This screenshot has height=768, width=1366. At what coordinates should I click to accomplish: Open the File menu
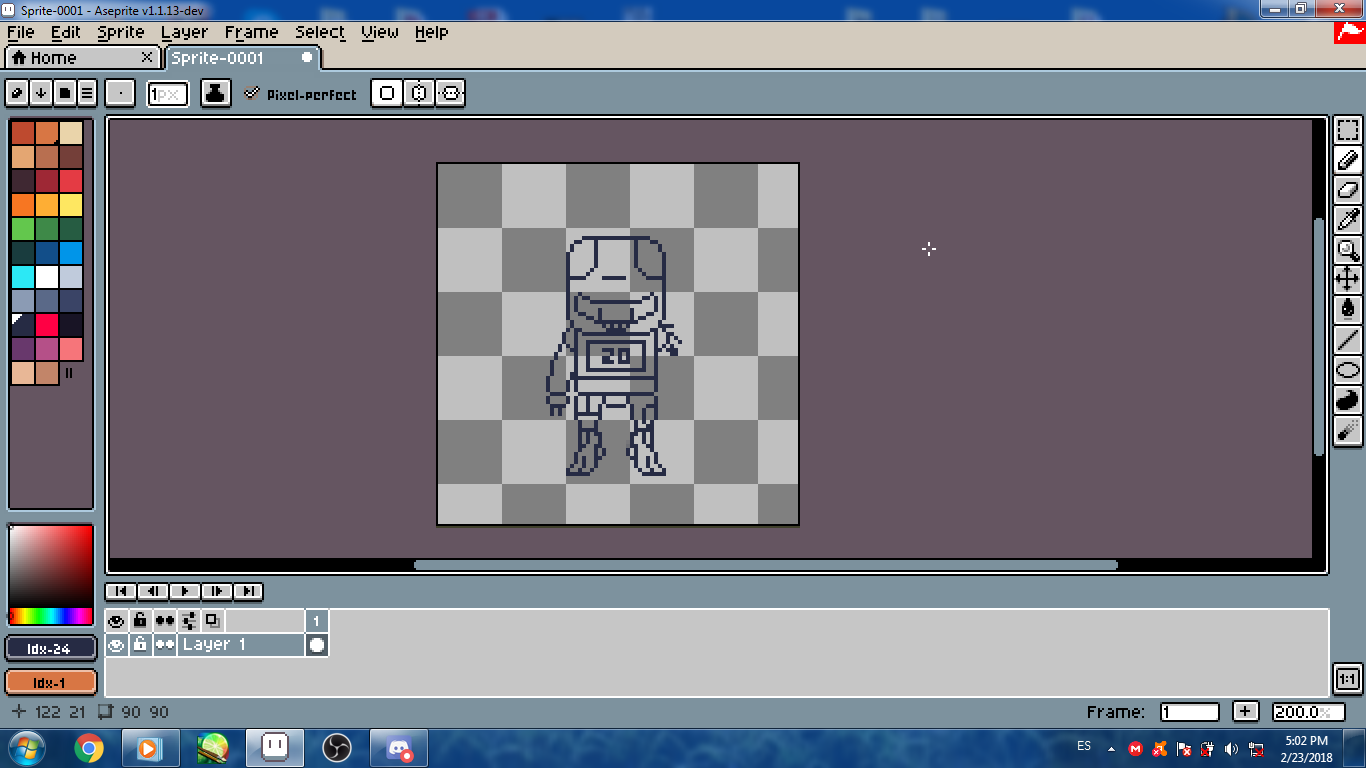click(20, 32)
